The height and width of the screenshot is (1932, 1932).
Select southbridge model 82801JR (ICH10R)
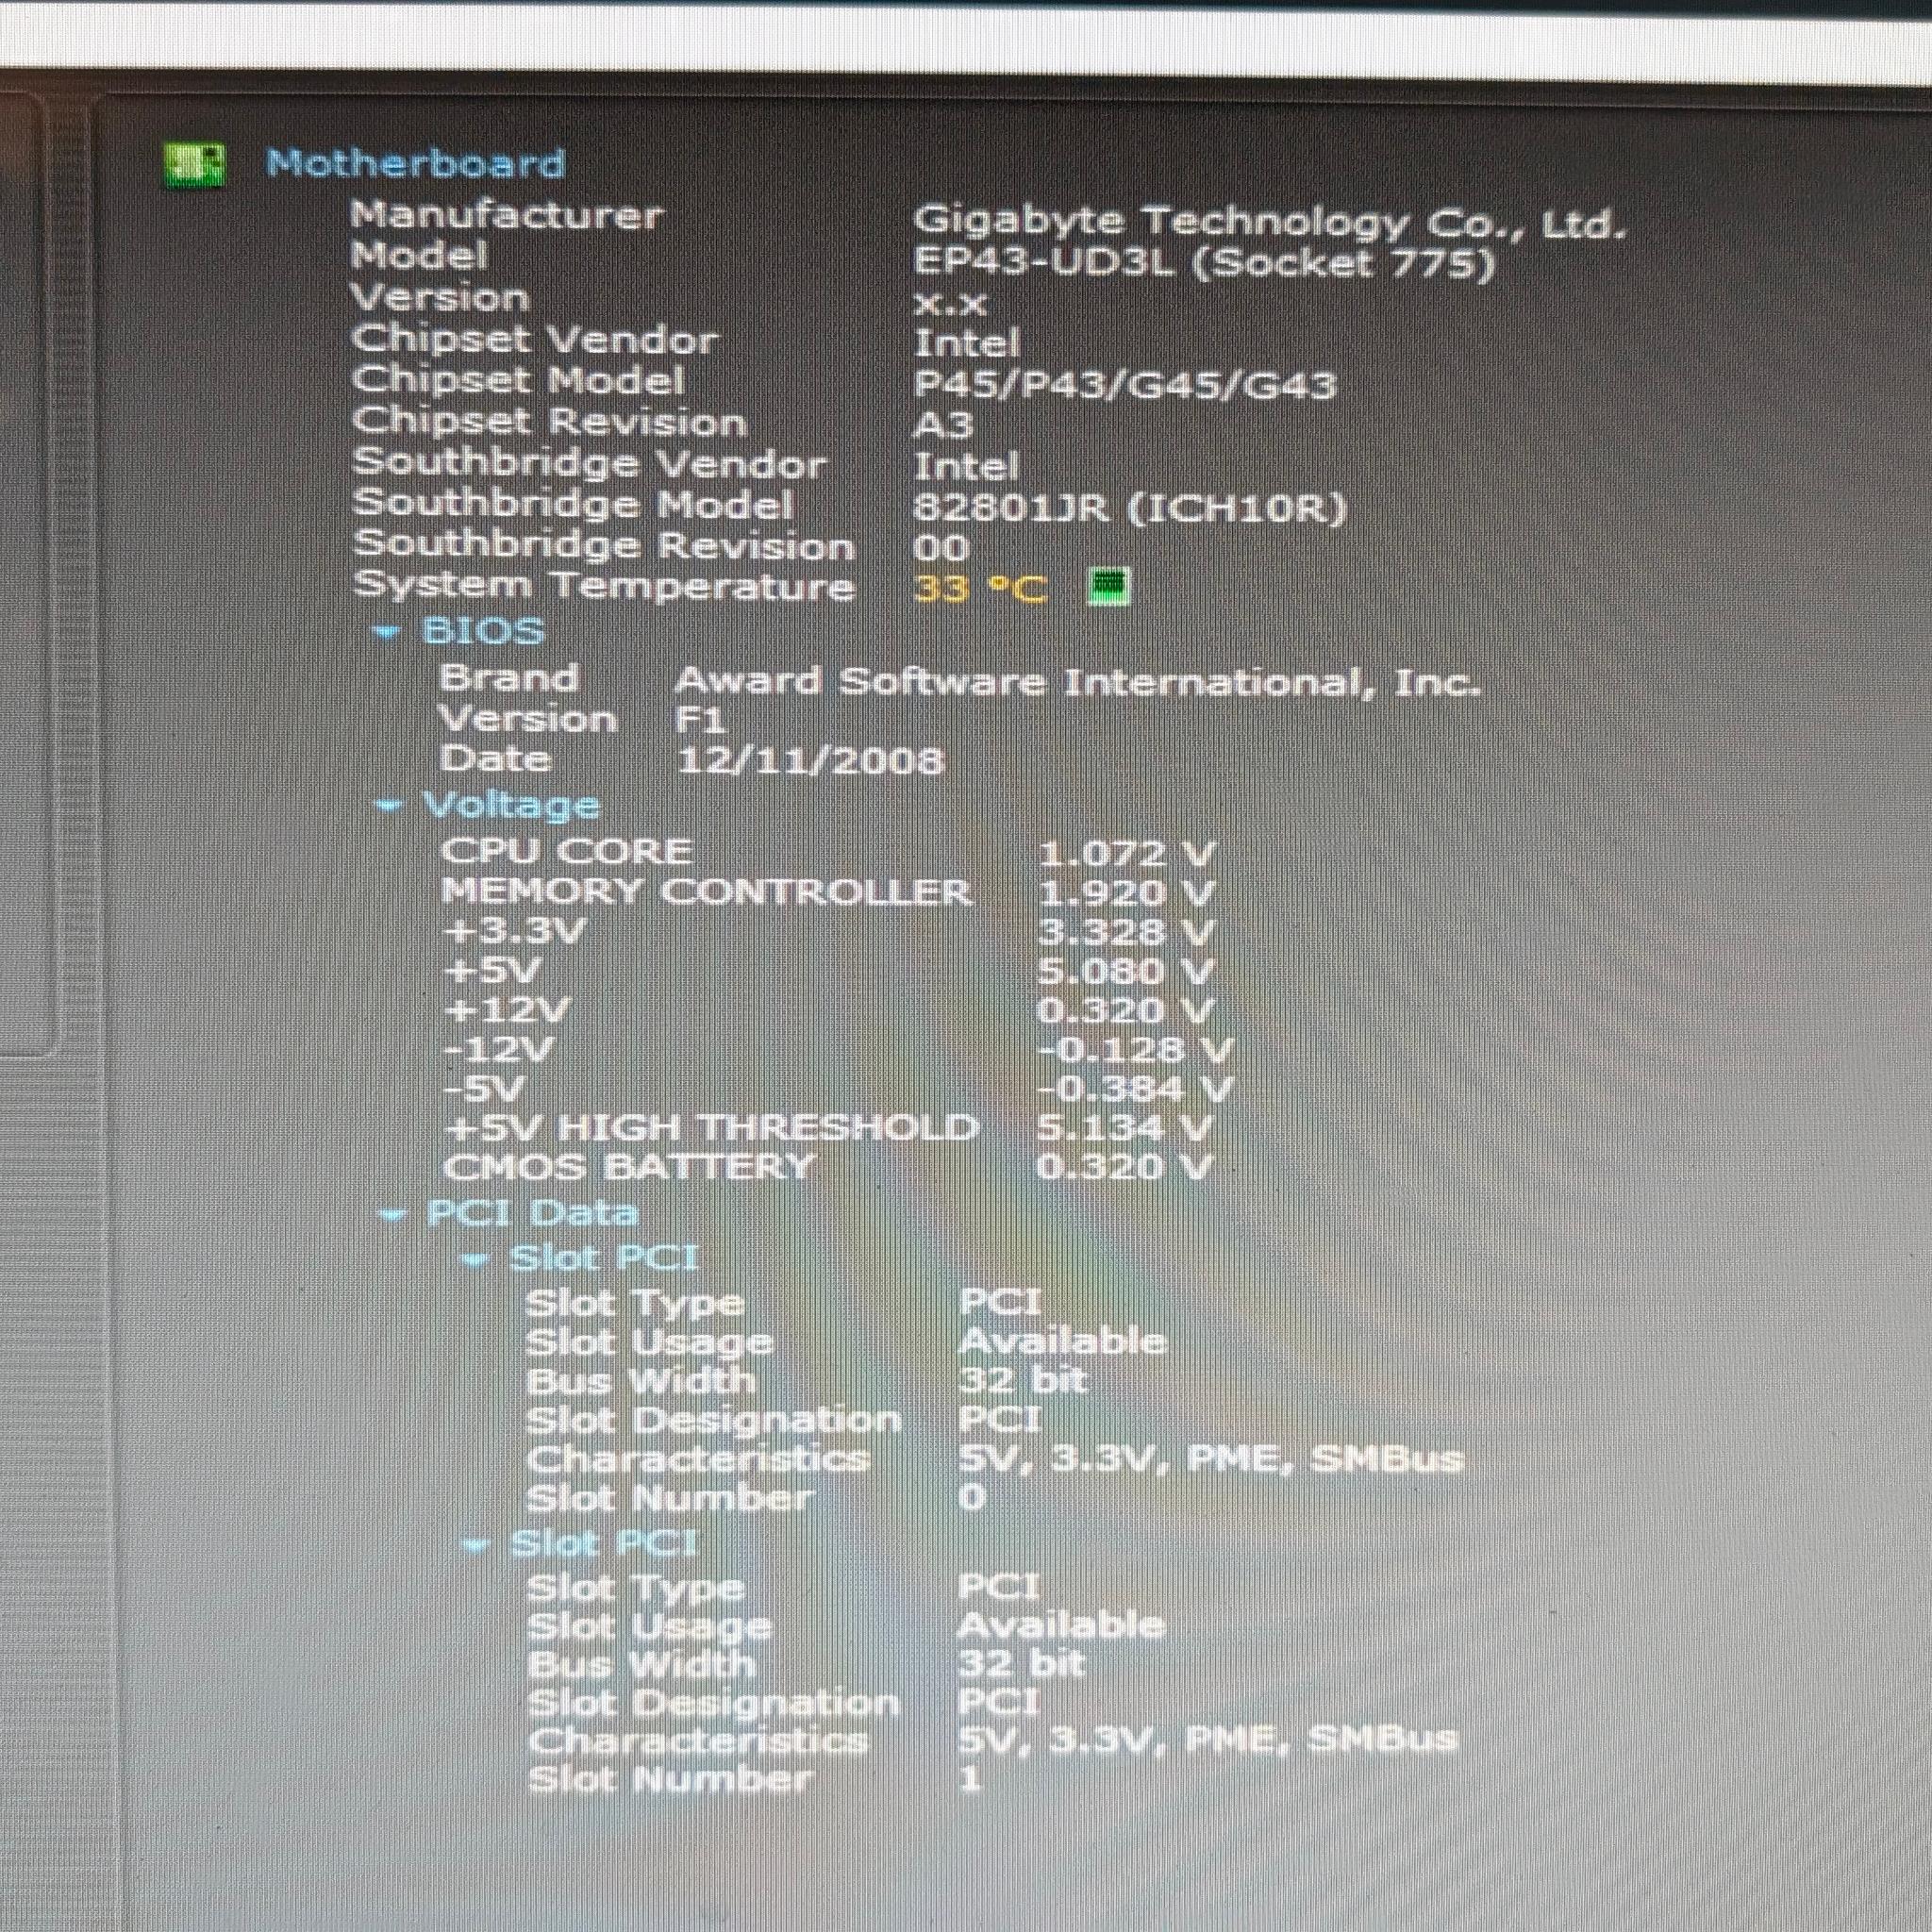click(x=1129, y=508)
